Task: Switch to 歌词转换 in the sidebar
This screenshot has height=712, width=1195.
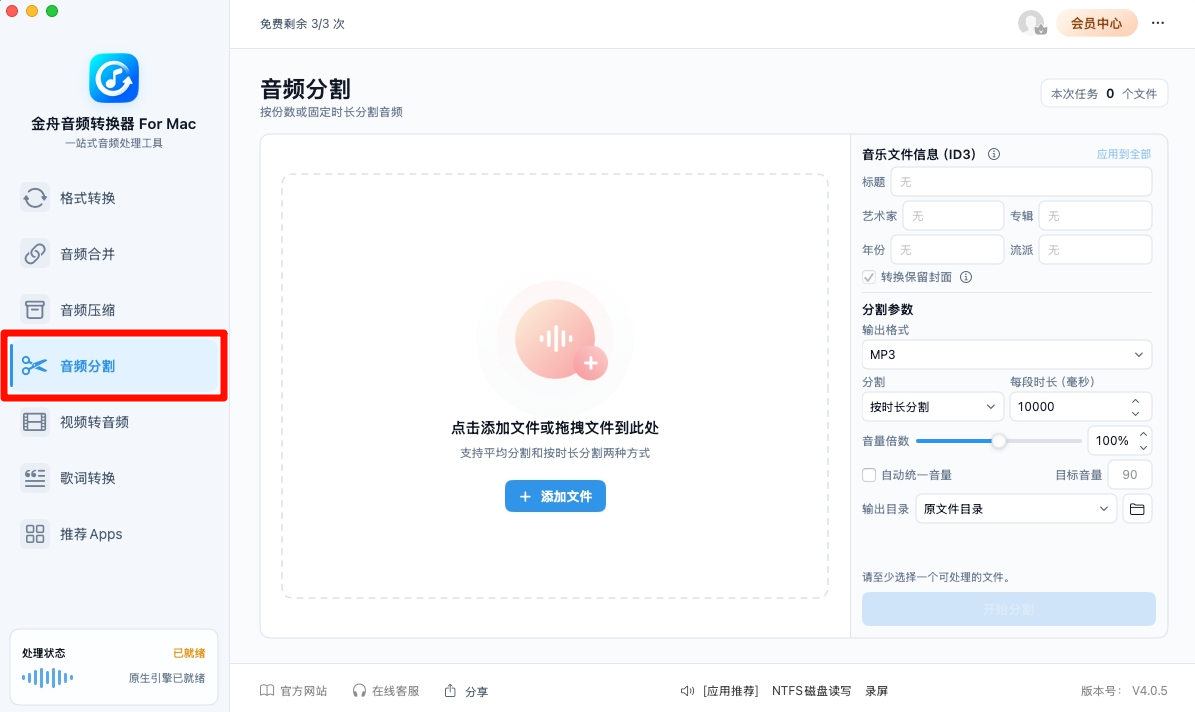Action: coord(114,478)
